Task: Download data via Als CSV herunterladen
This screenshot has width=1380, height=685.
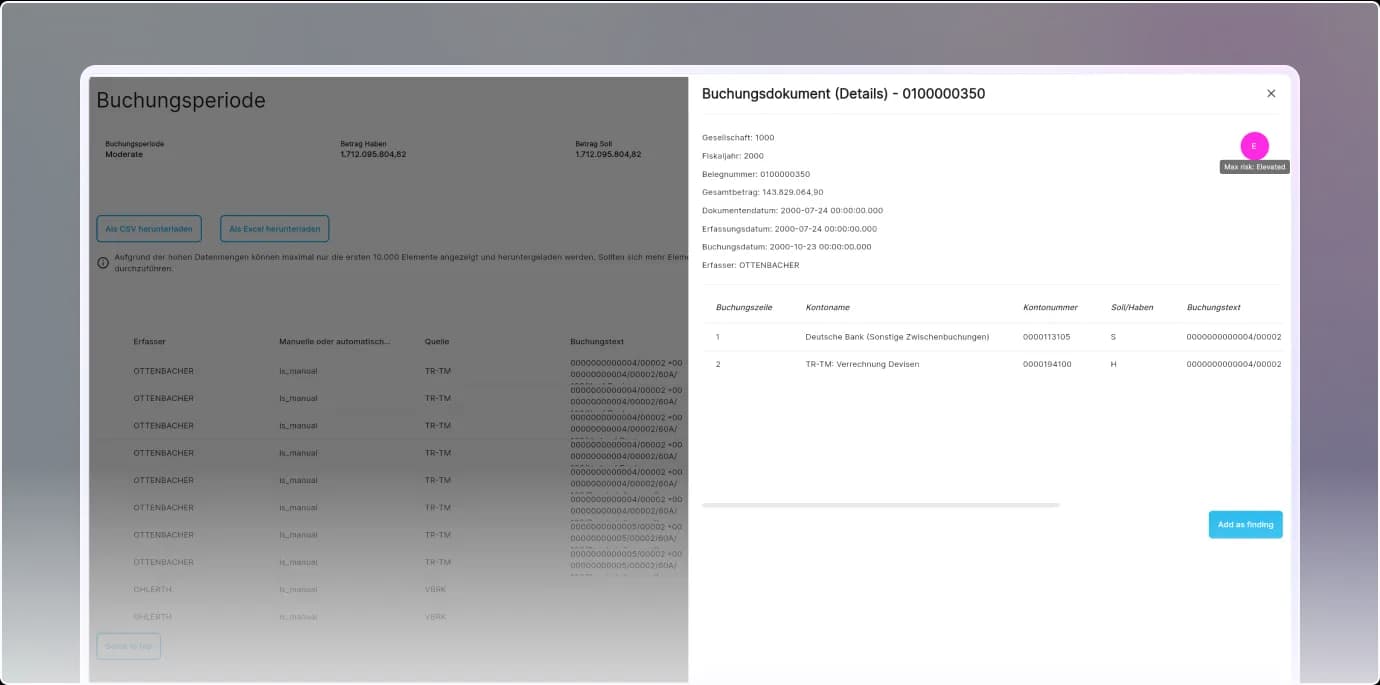Action: pyautogui.click(x=149, y=229)
